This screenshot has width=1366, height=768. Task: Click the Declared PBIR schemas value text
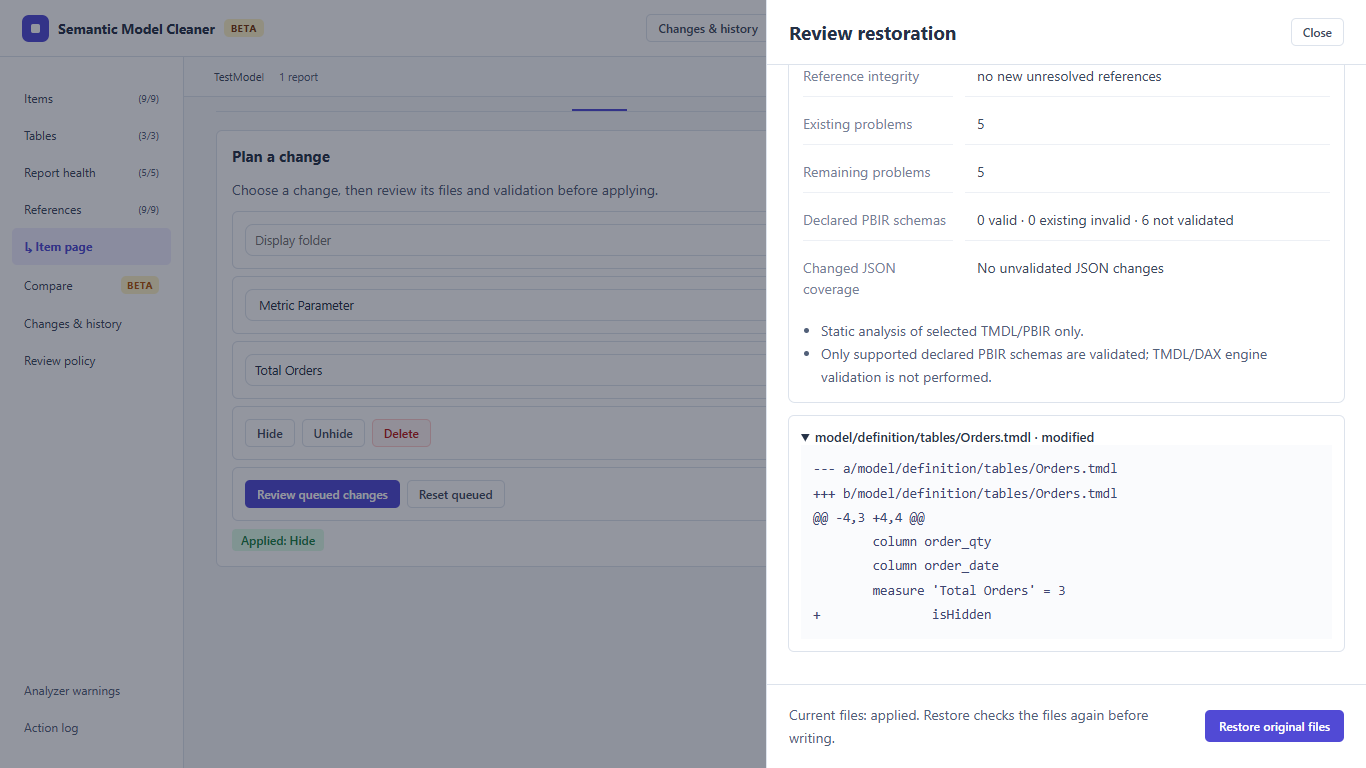click(x=1105, y=221)
